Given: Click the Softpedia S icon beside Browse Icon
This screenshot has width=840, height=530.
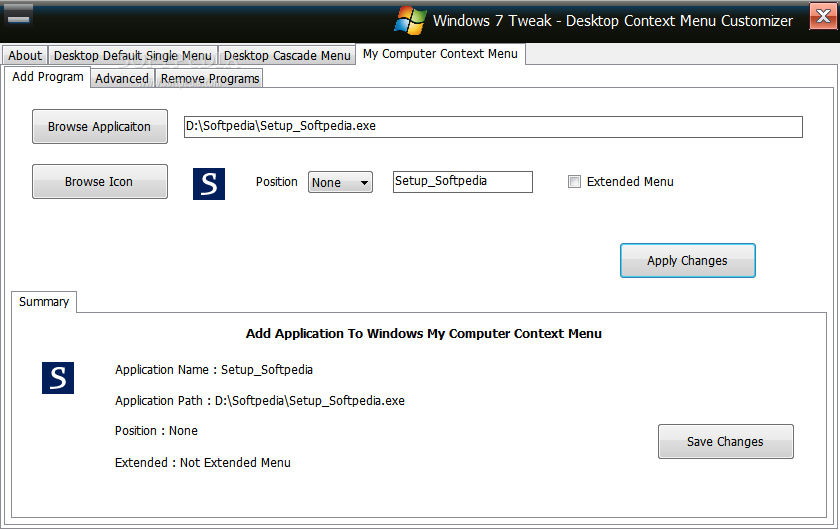Looking at the screenshot, I should 209,183.
